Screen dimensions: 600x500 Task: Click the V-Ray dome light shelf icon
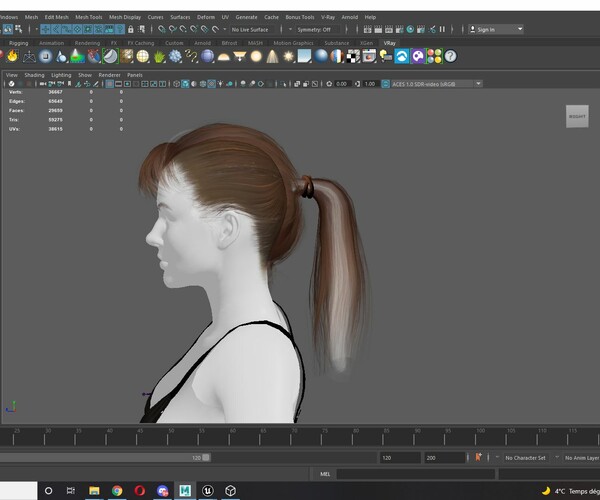223,57
